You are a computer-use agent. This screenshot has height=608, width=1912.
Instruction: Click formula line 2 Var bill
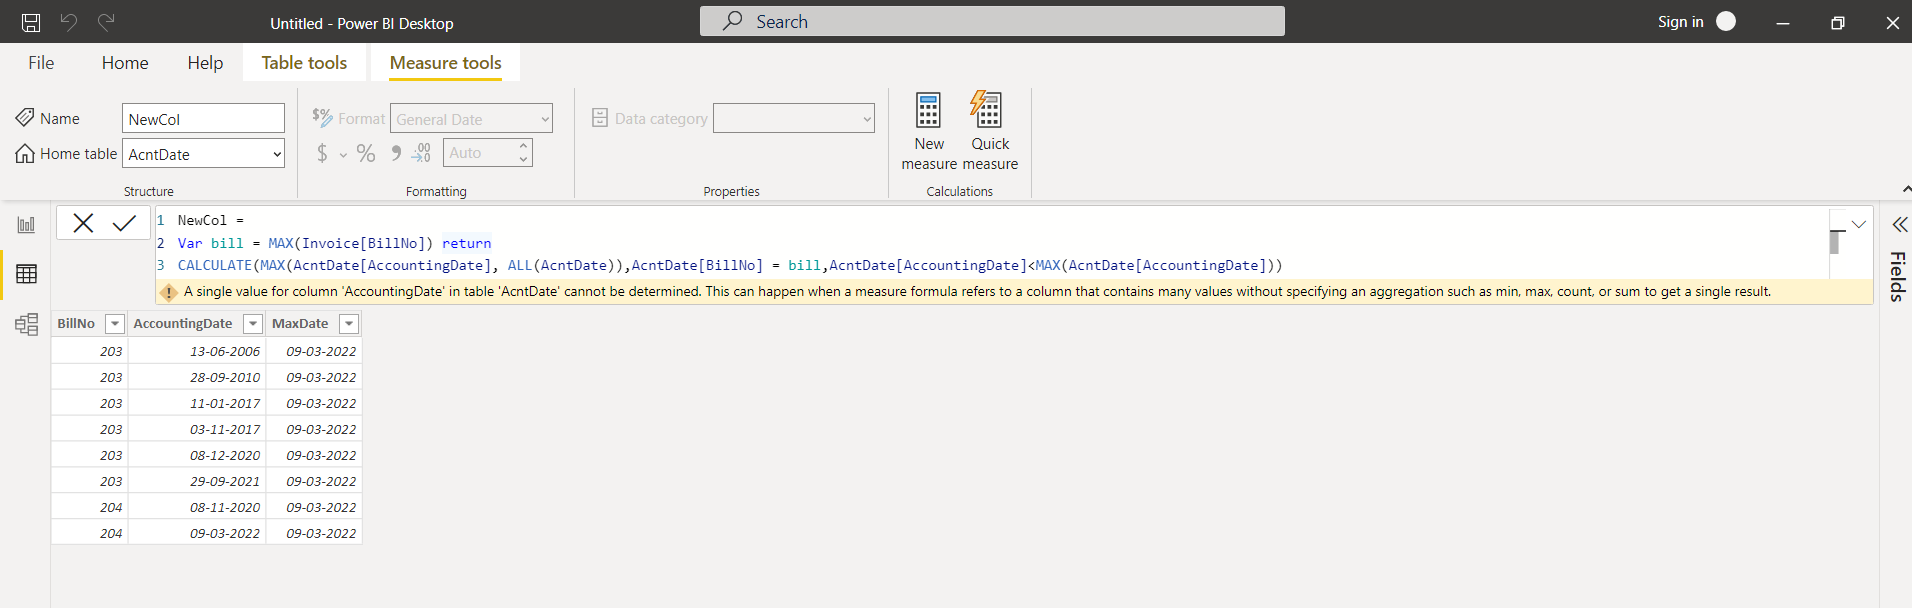(334, 243)
